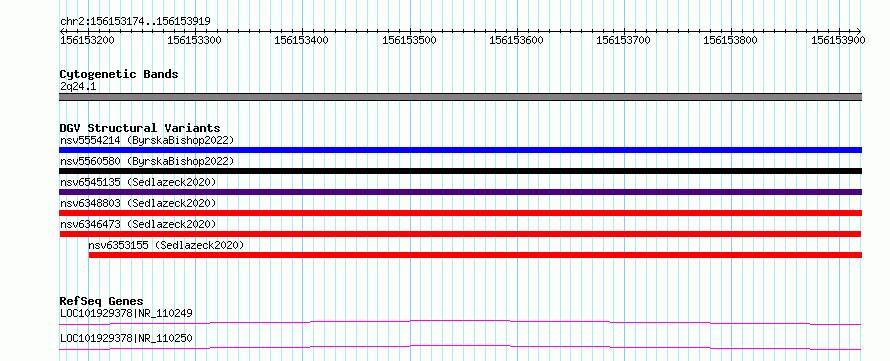Open variant label nsv6353155 (Sedlazeck2020)
This screenshot has width=890, height=361.
(166, 245)
